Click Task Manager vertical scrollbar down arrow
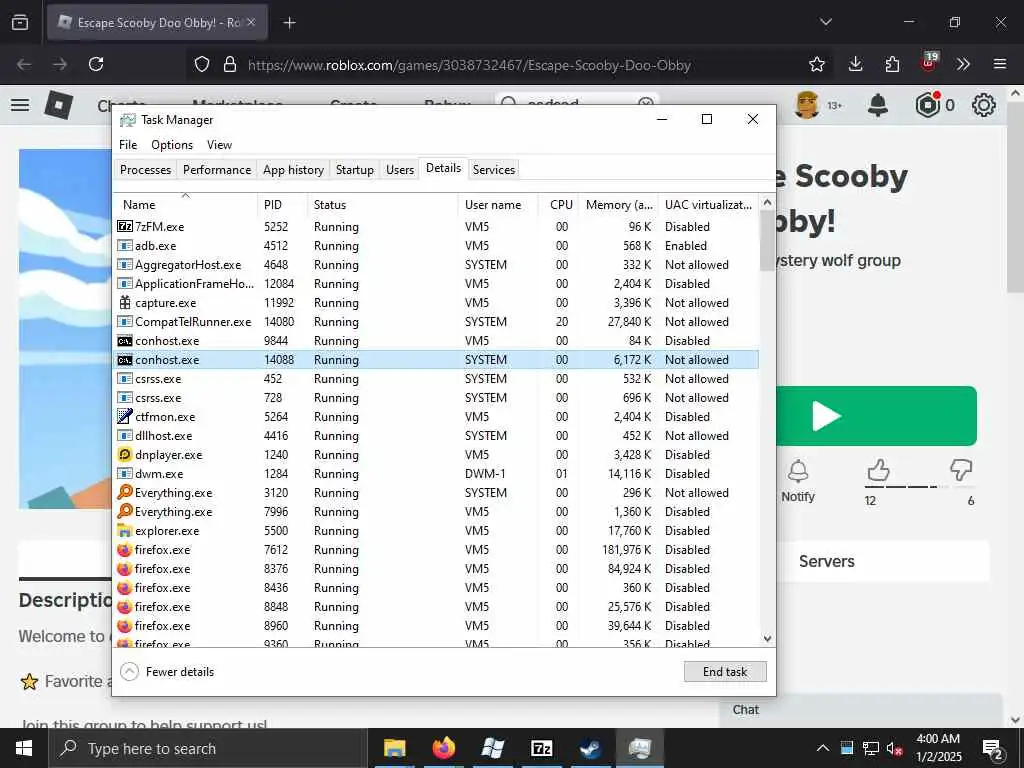 [x=767, y=639]
